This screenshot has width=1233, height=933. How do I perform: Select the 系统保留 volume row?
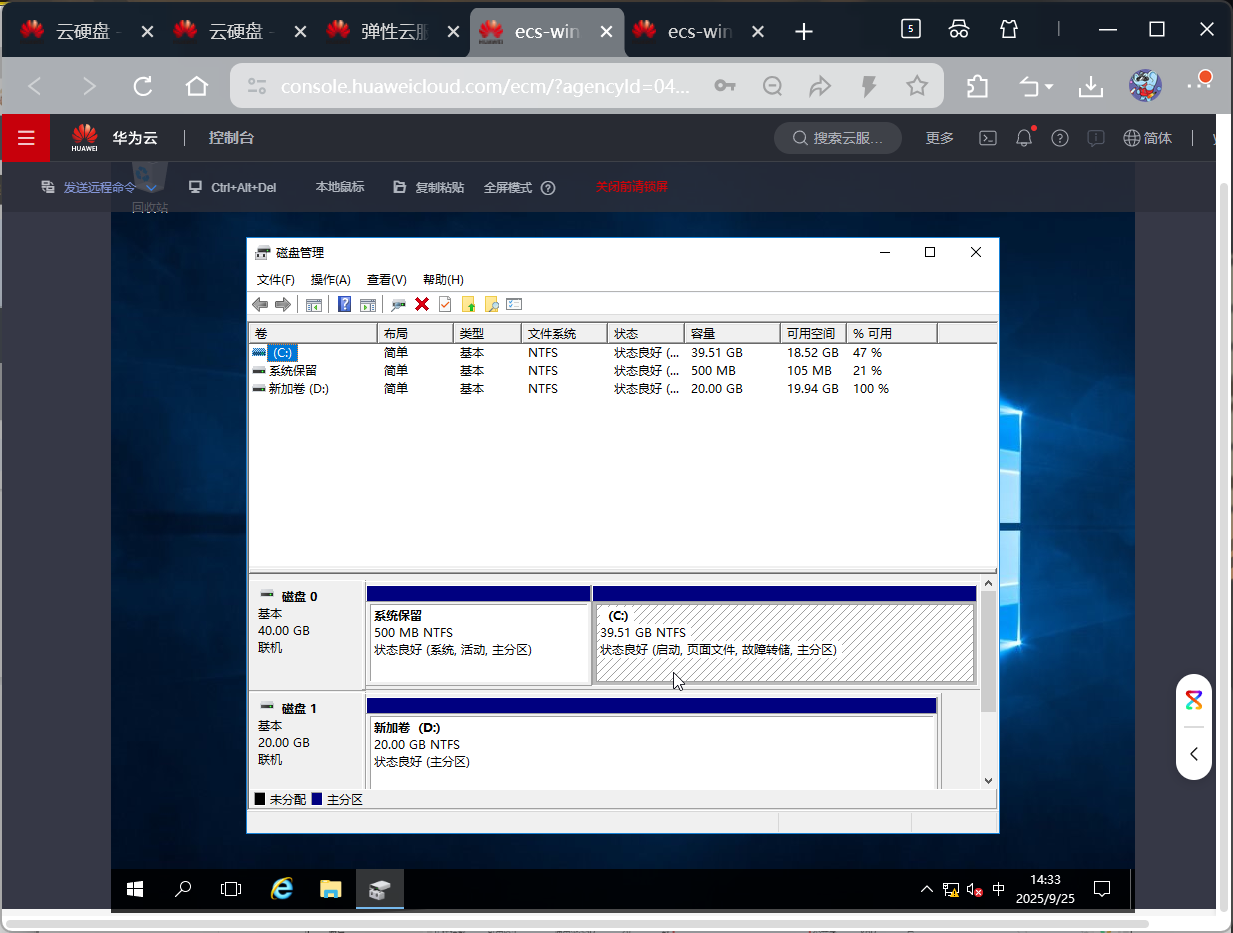(622, 371)
